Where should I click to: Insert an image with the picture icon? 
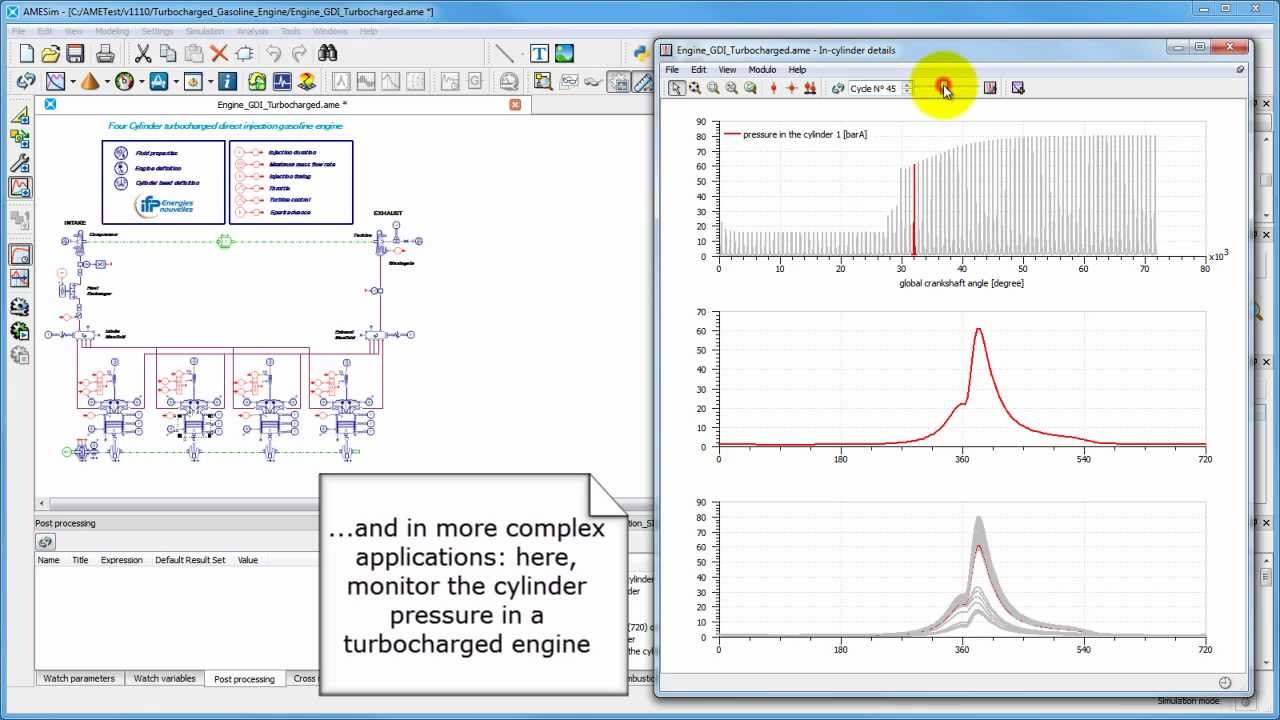(x=564, y=54)
